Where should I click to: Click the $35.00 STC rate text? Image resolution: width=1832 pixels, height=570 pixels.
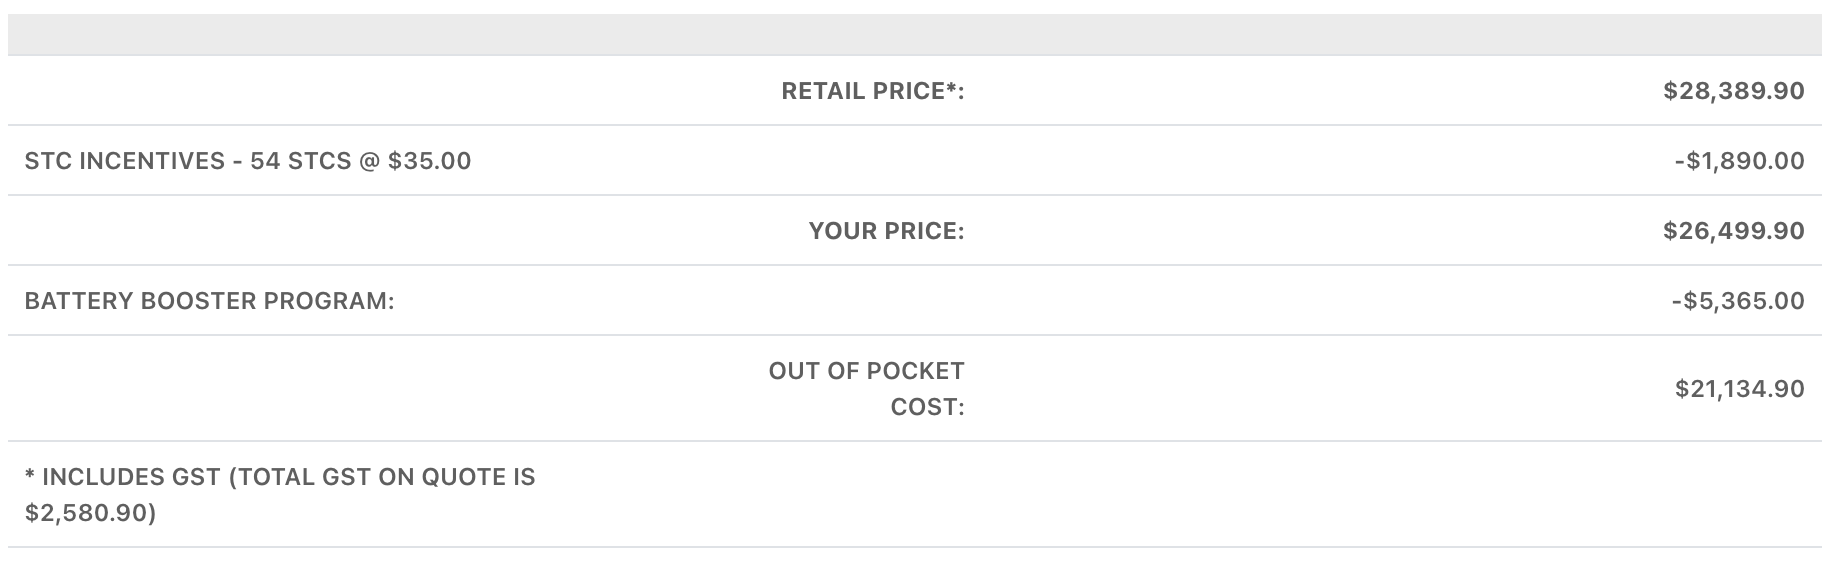[429, 161]
